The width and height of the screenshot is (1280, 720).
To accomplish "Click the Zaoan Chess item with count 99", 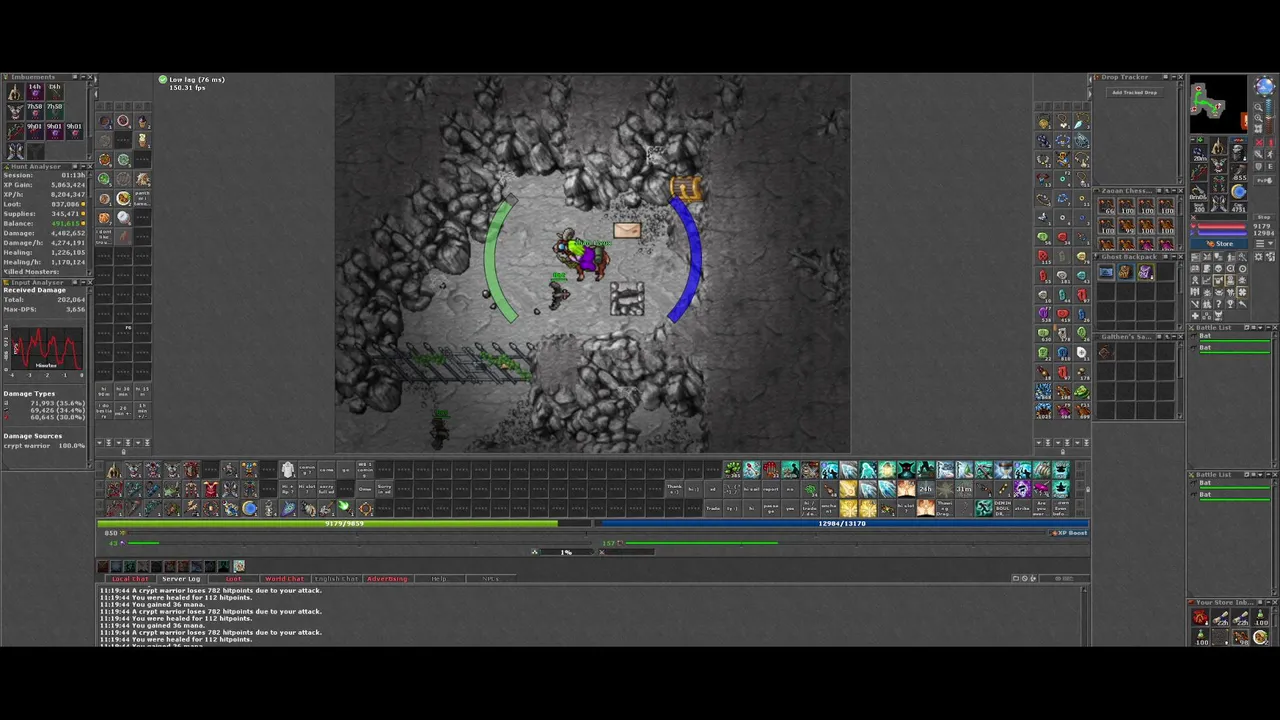I will click(x=1126, y=226).
